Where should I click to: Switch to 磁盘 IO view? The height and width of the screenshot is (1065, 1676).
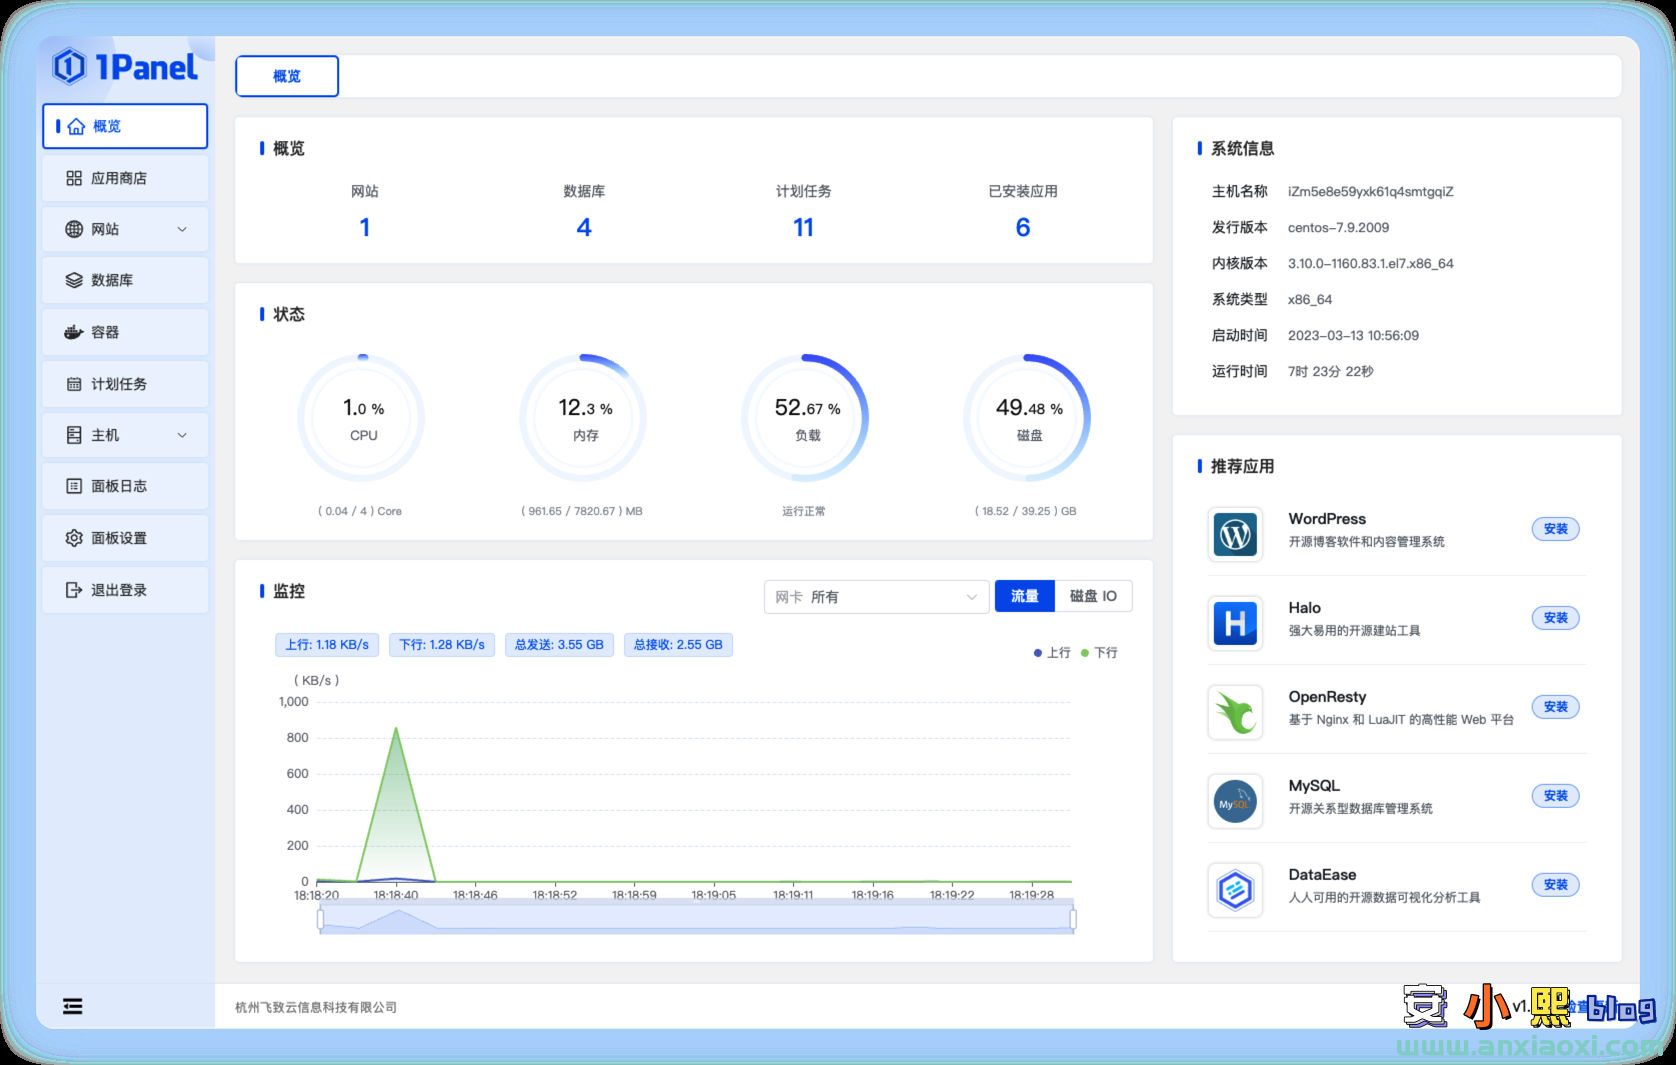click(x=1093, y=596)
